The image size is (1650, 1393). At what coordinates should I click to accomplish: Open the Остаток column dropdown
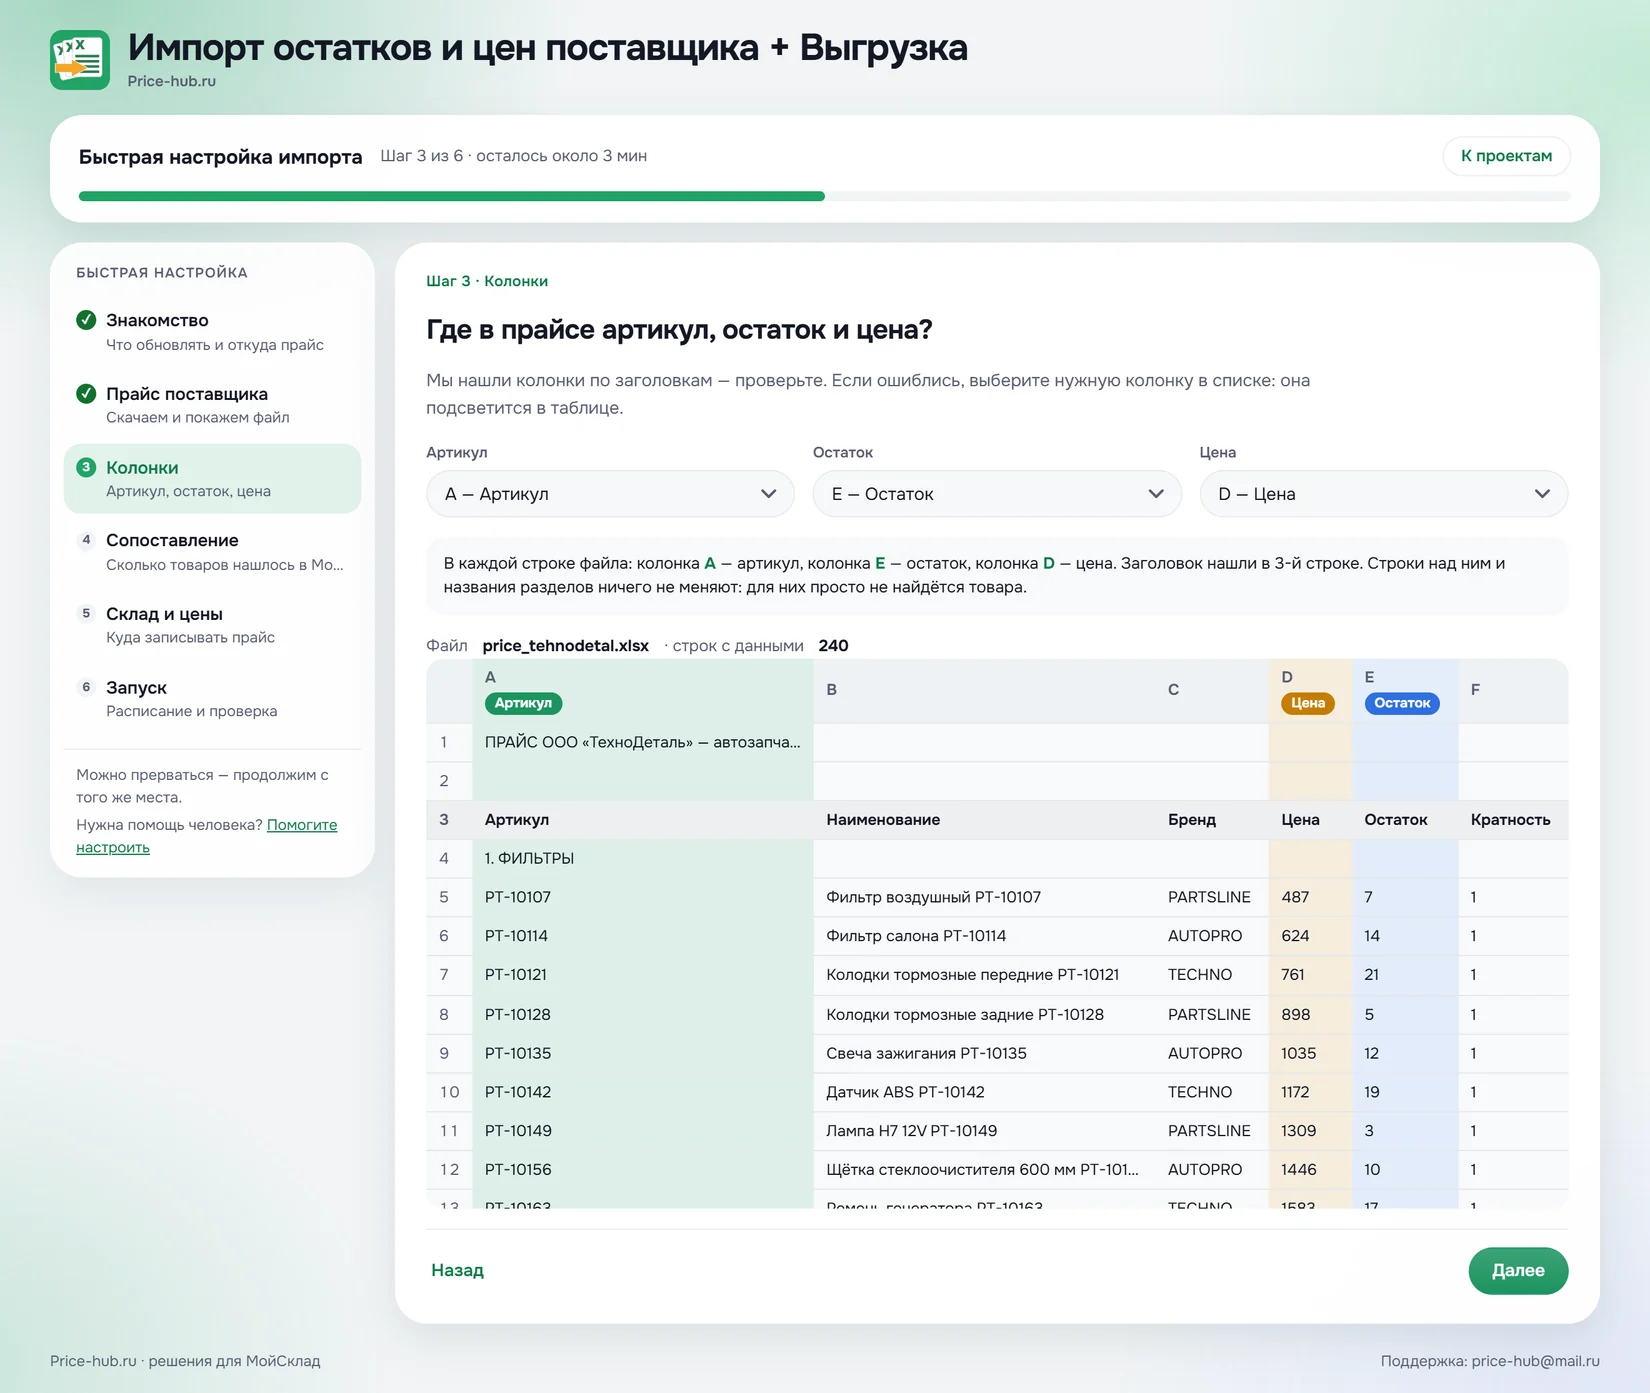(x=997, y=494)
